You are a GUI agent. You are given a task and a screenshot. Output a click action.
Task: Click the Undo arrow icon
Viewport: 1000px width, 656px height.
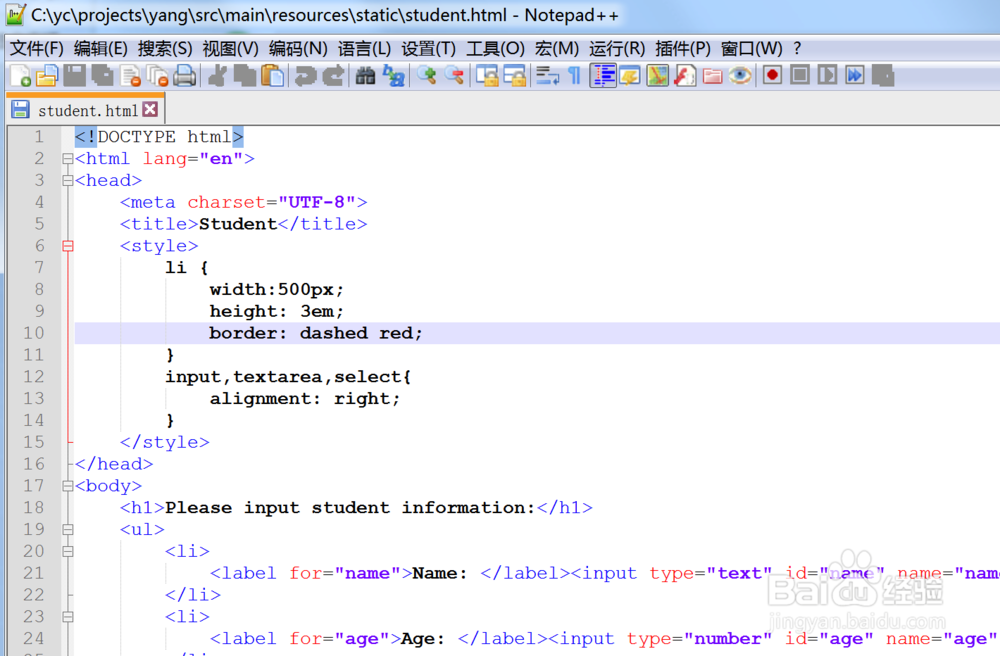305,76
